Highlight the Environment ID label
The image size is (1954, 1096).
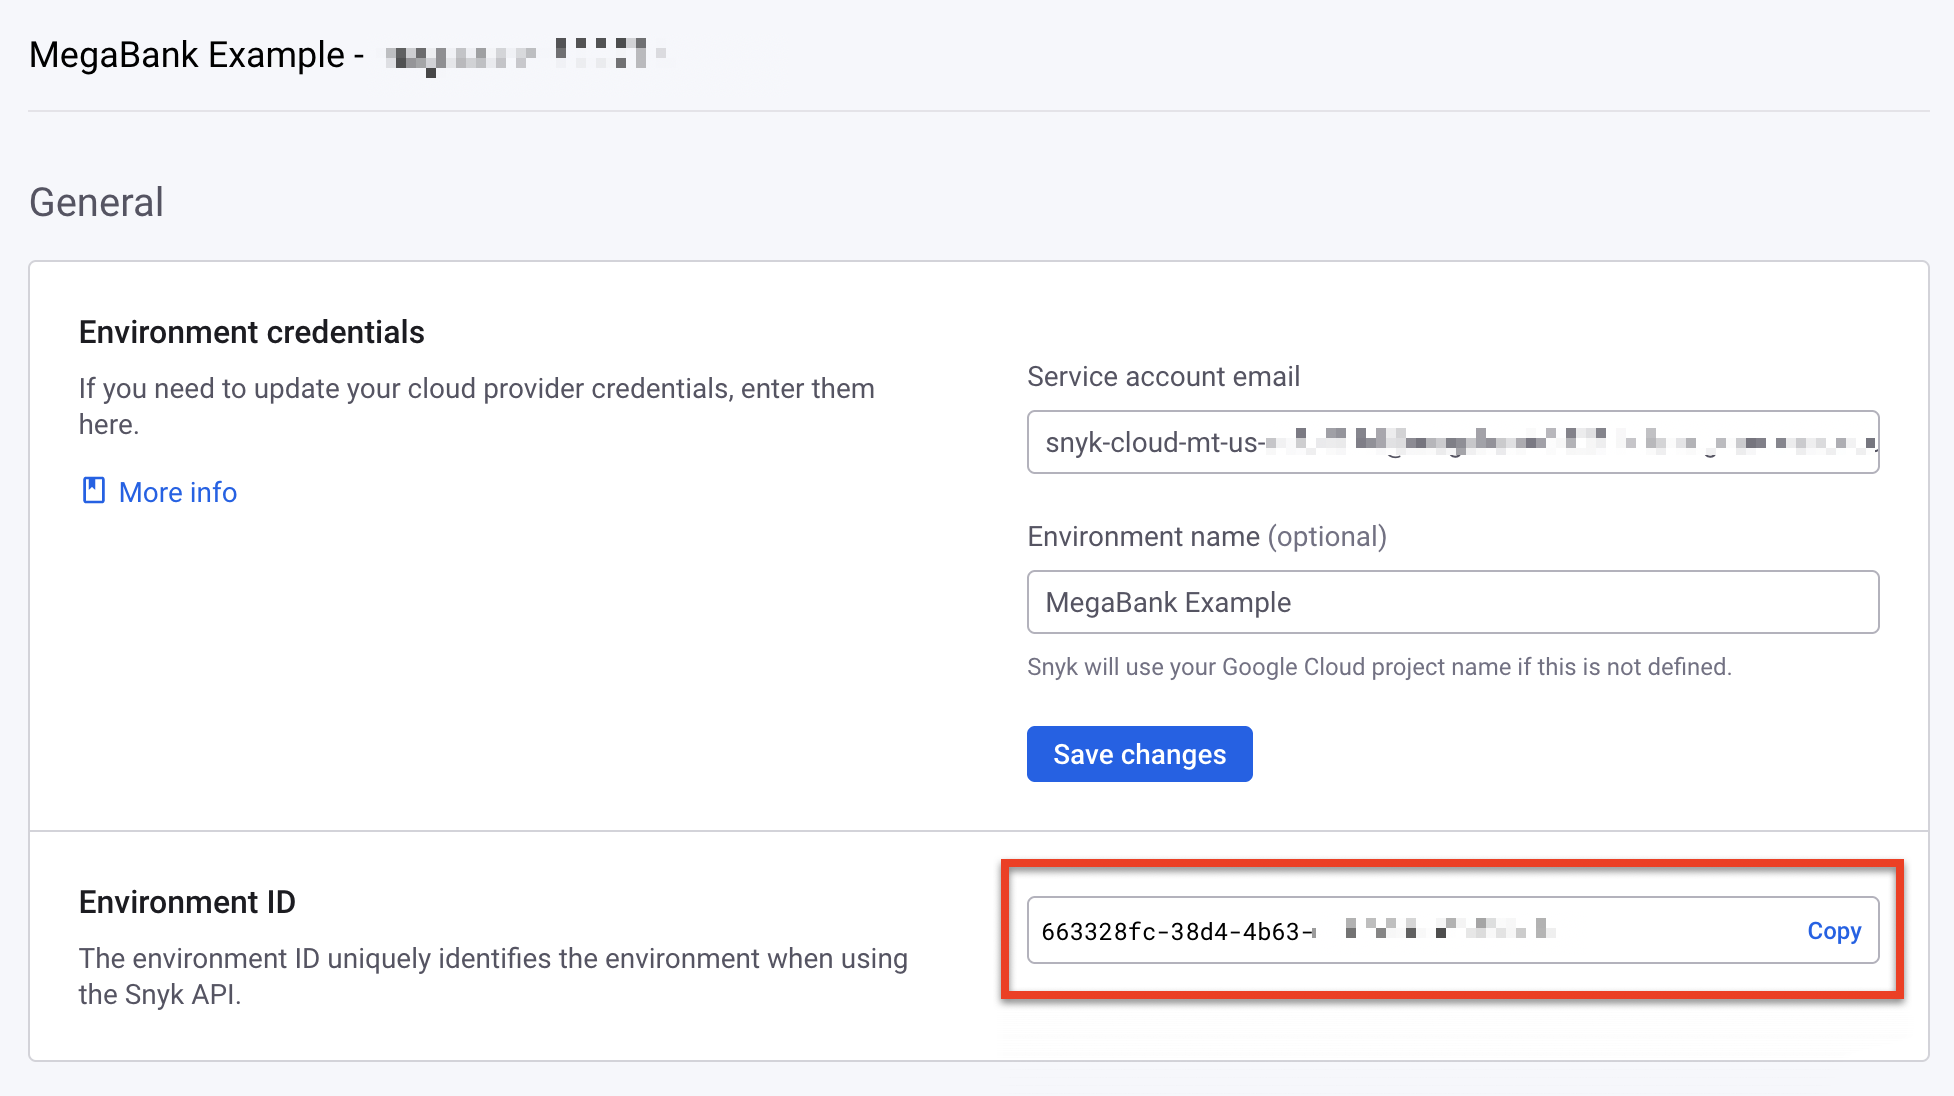point(186,901)
